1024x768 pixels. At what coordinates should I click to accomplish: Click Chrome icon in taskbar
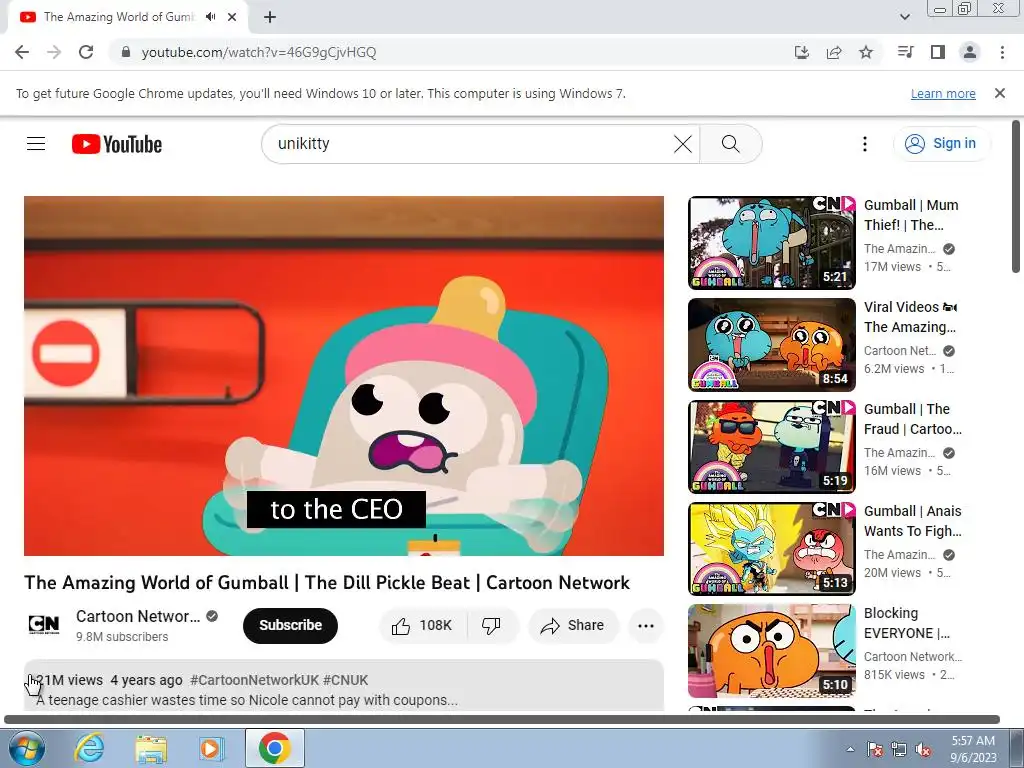[274, 748]
